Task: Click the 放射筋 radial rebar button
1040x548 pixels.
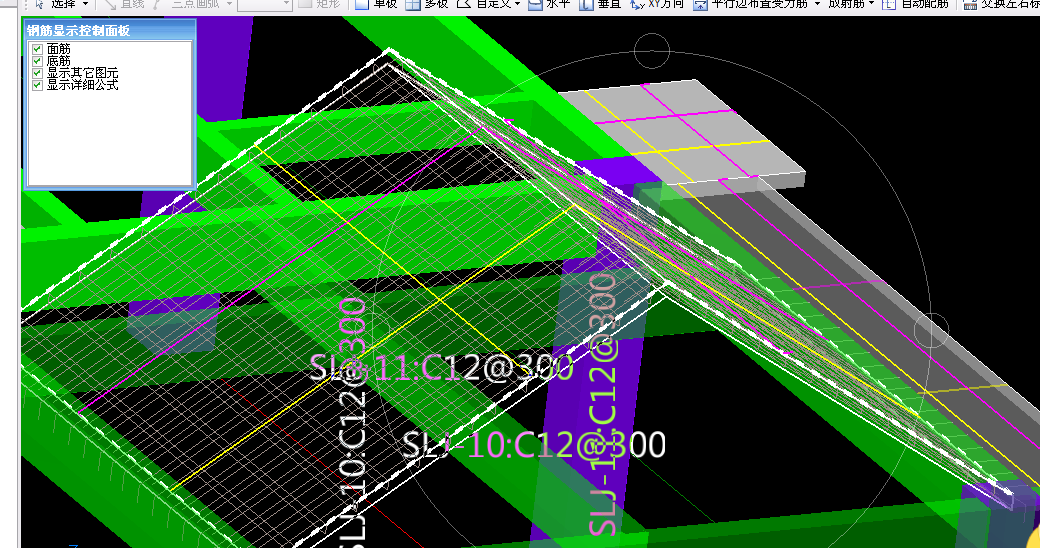Action: click(x=846, y=4)
